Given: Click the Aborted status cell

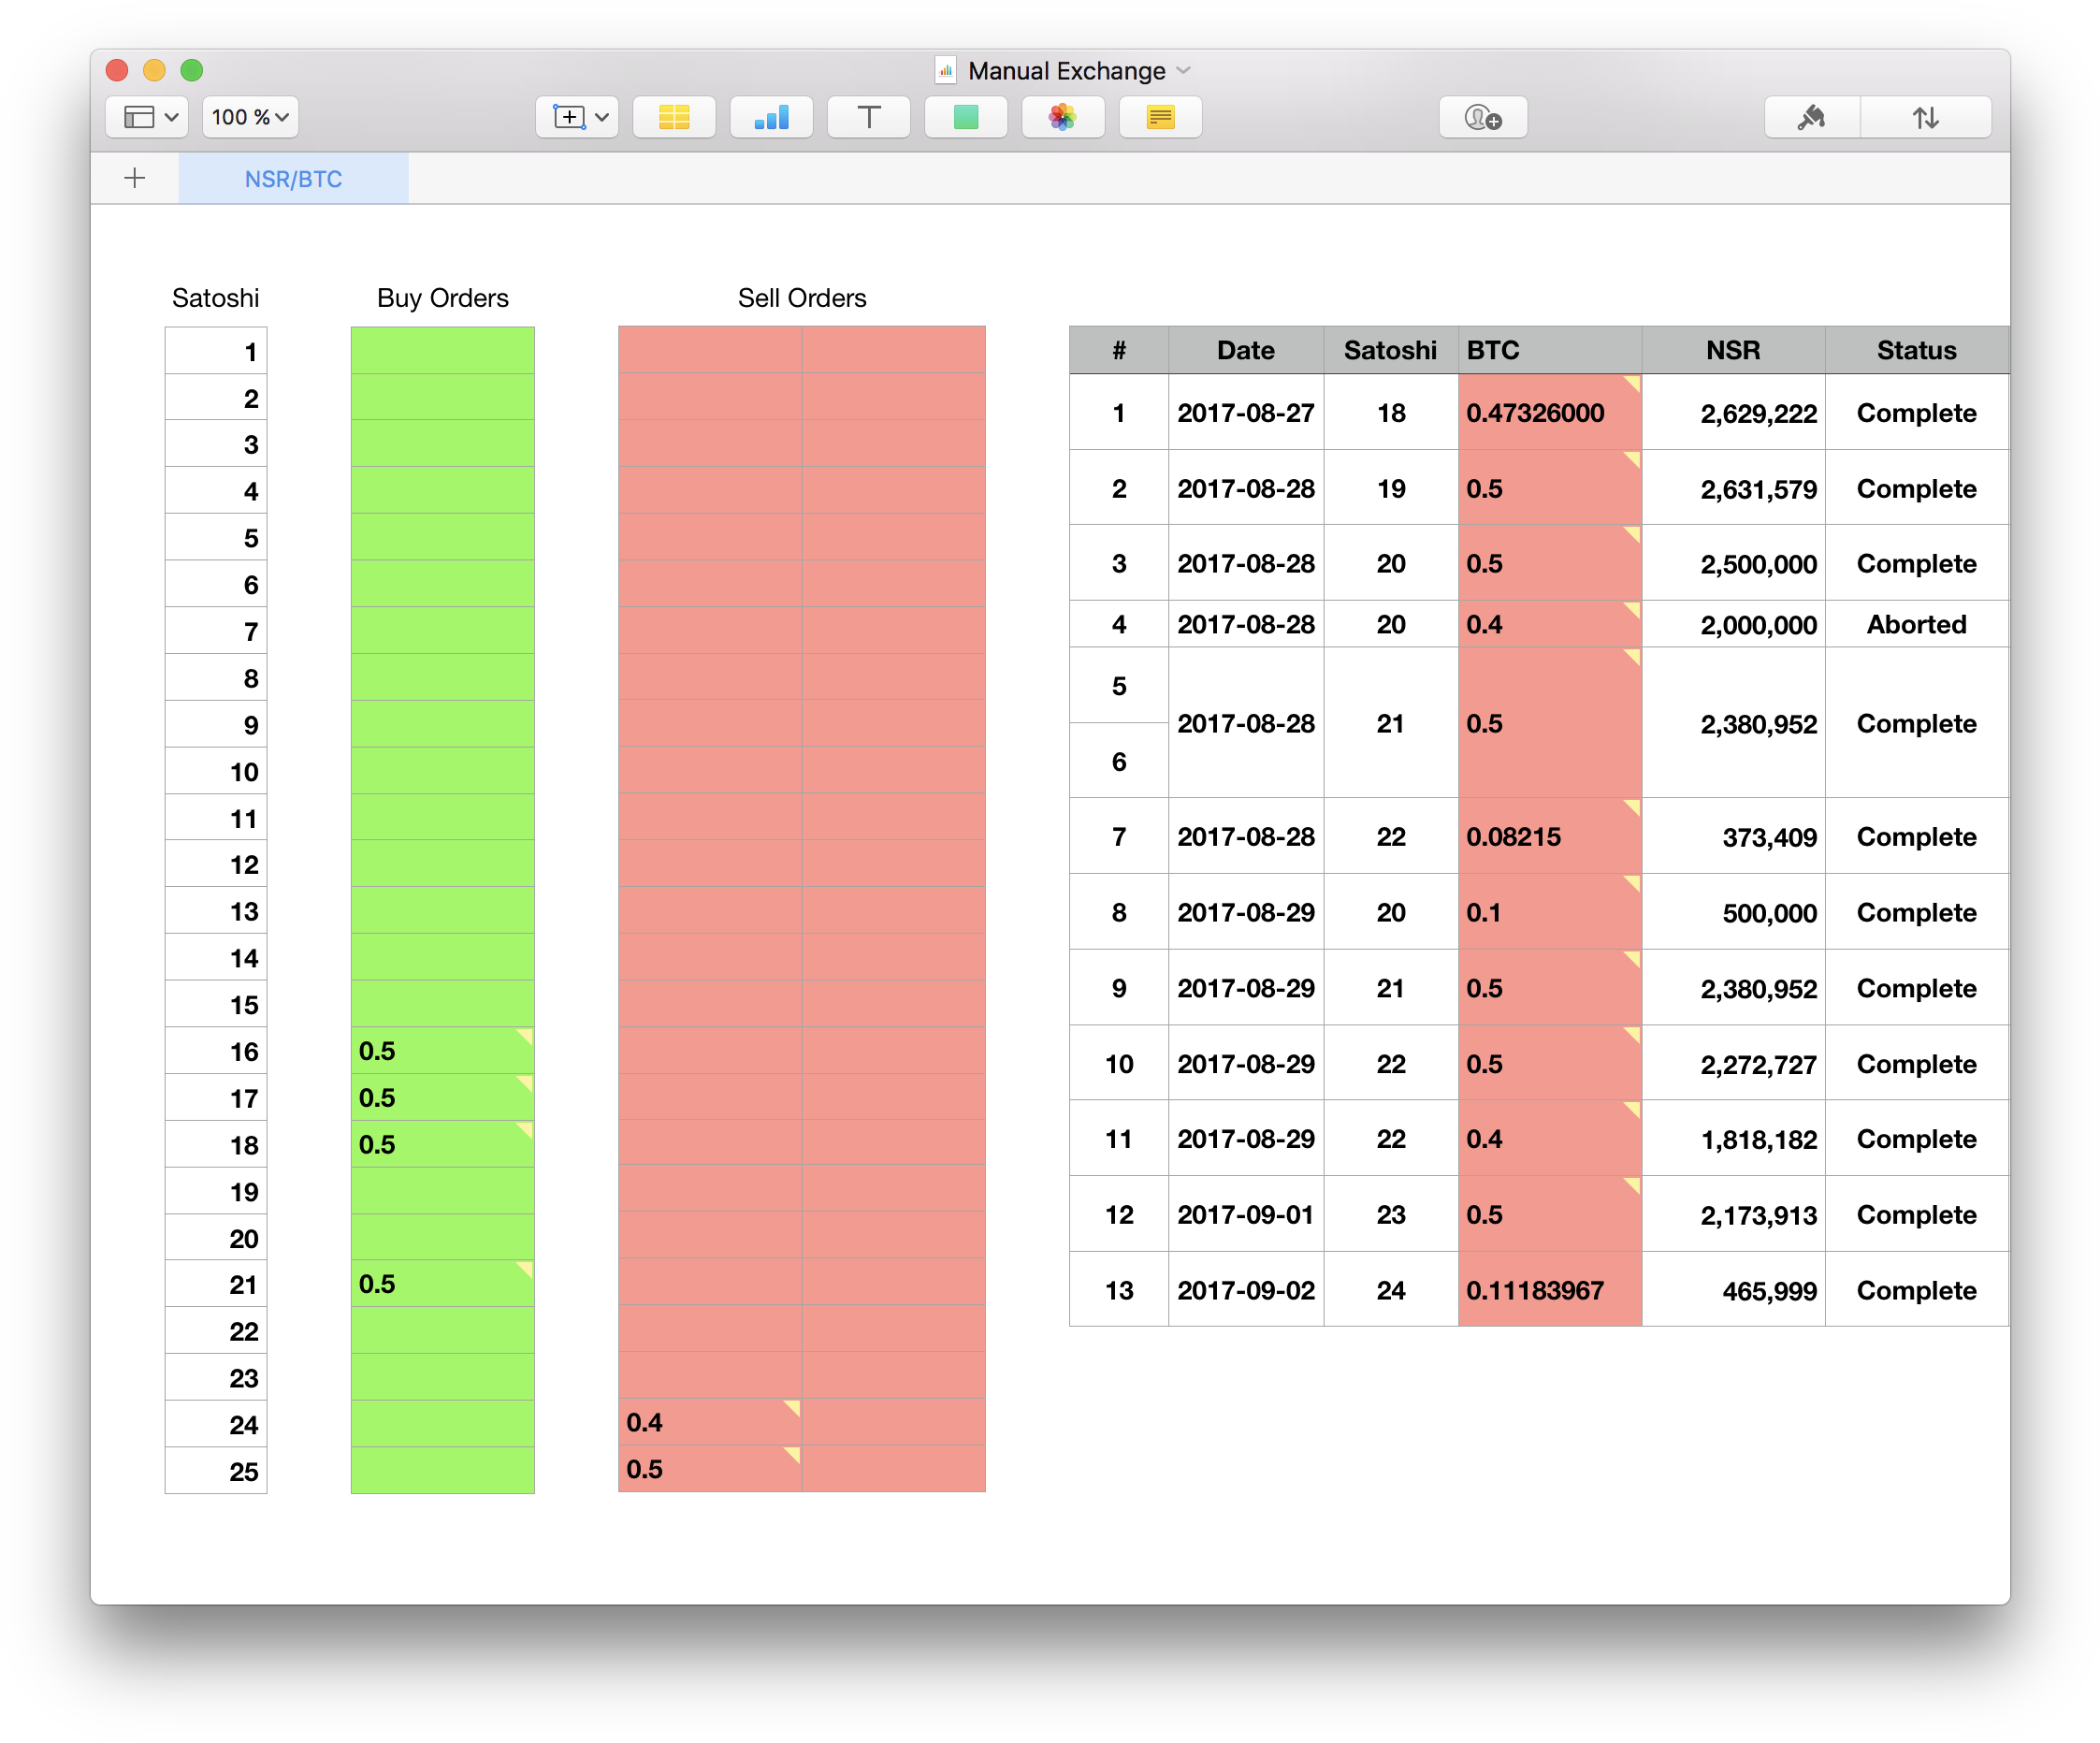Looking at the screenshot, I should coord(1915,625).
